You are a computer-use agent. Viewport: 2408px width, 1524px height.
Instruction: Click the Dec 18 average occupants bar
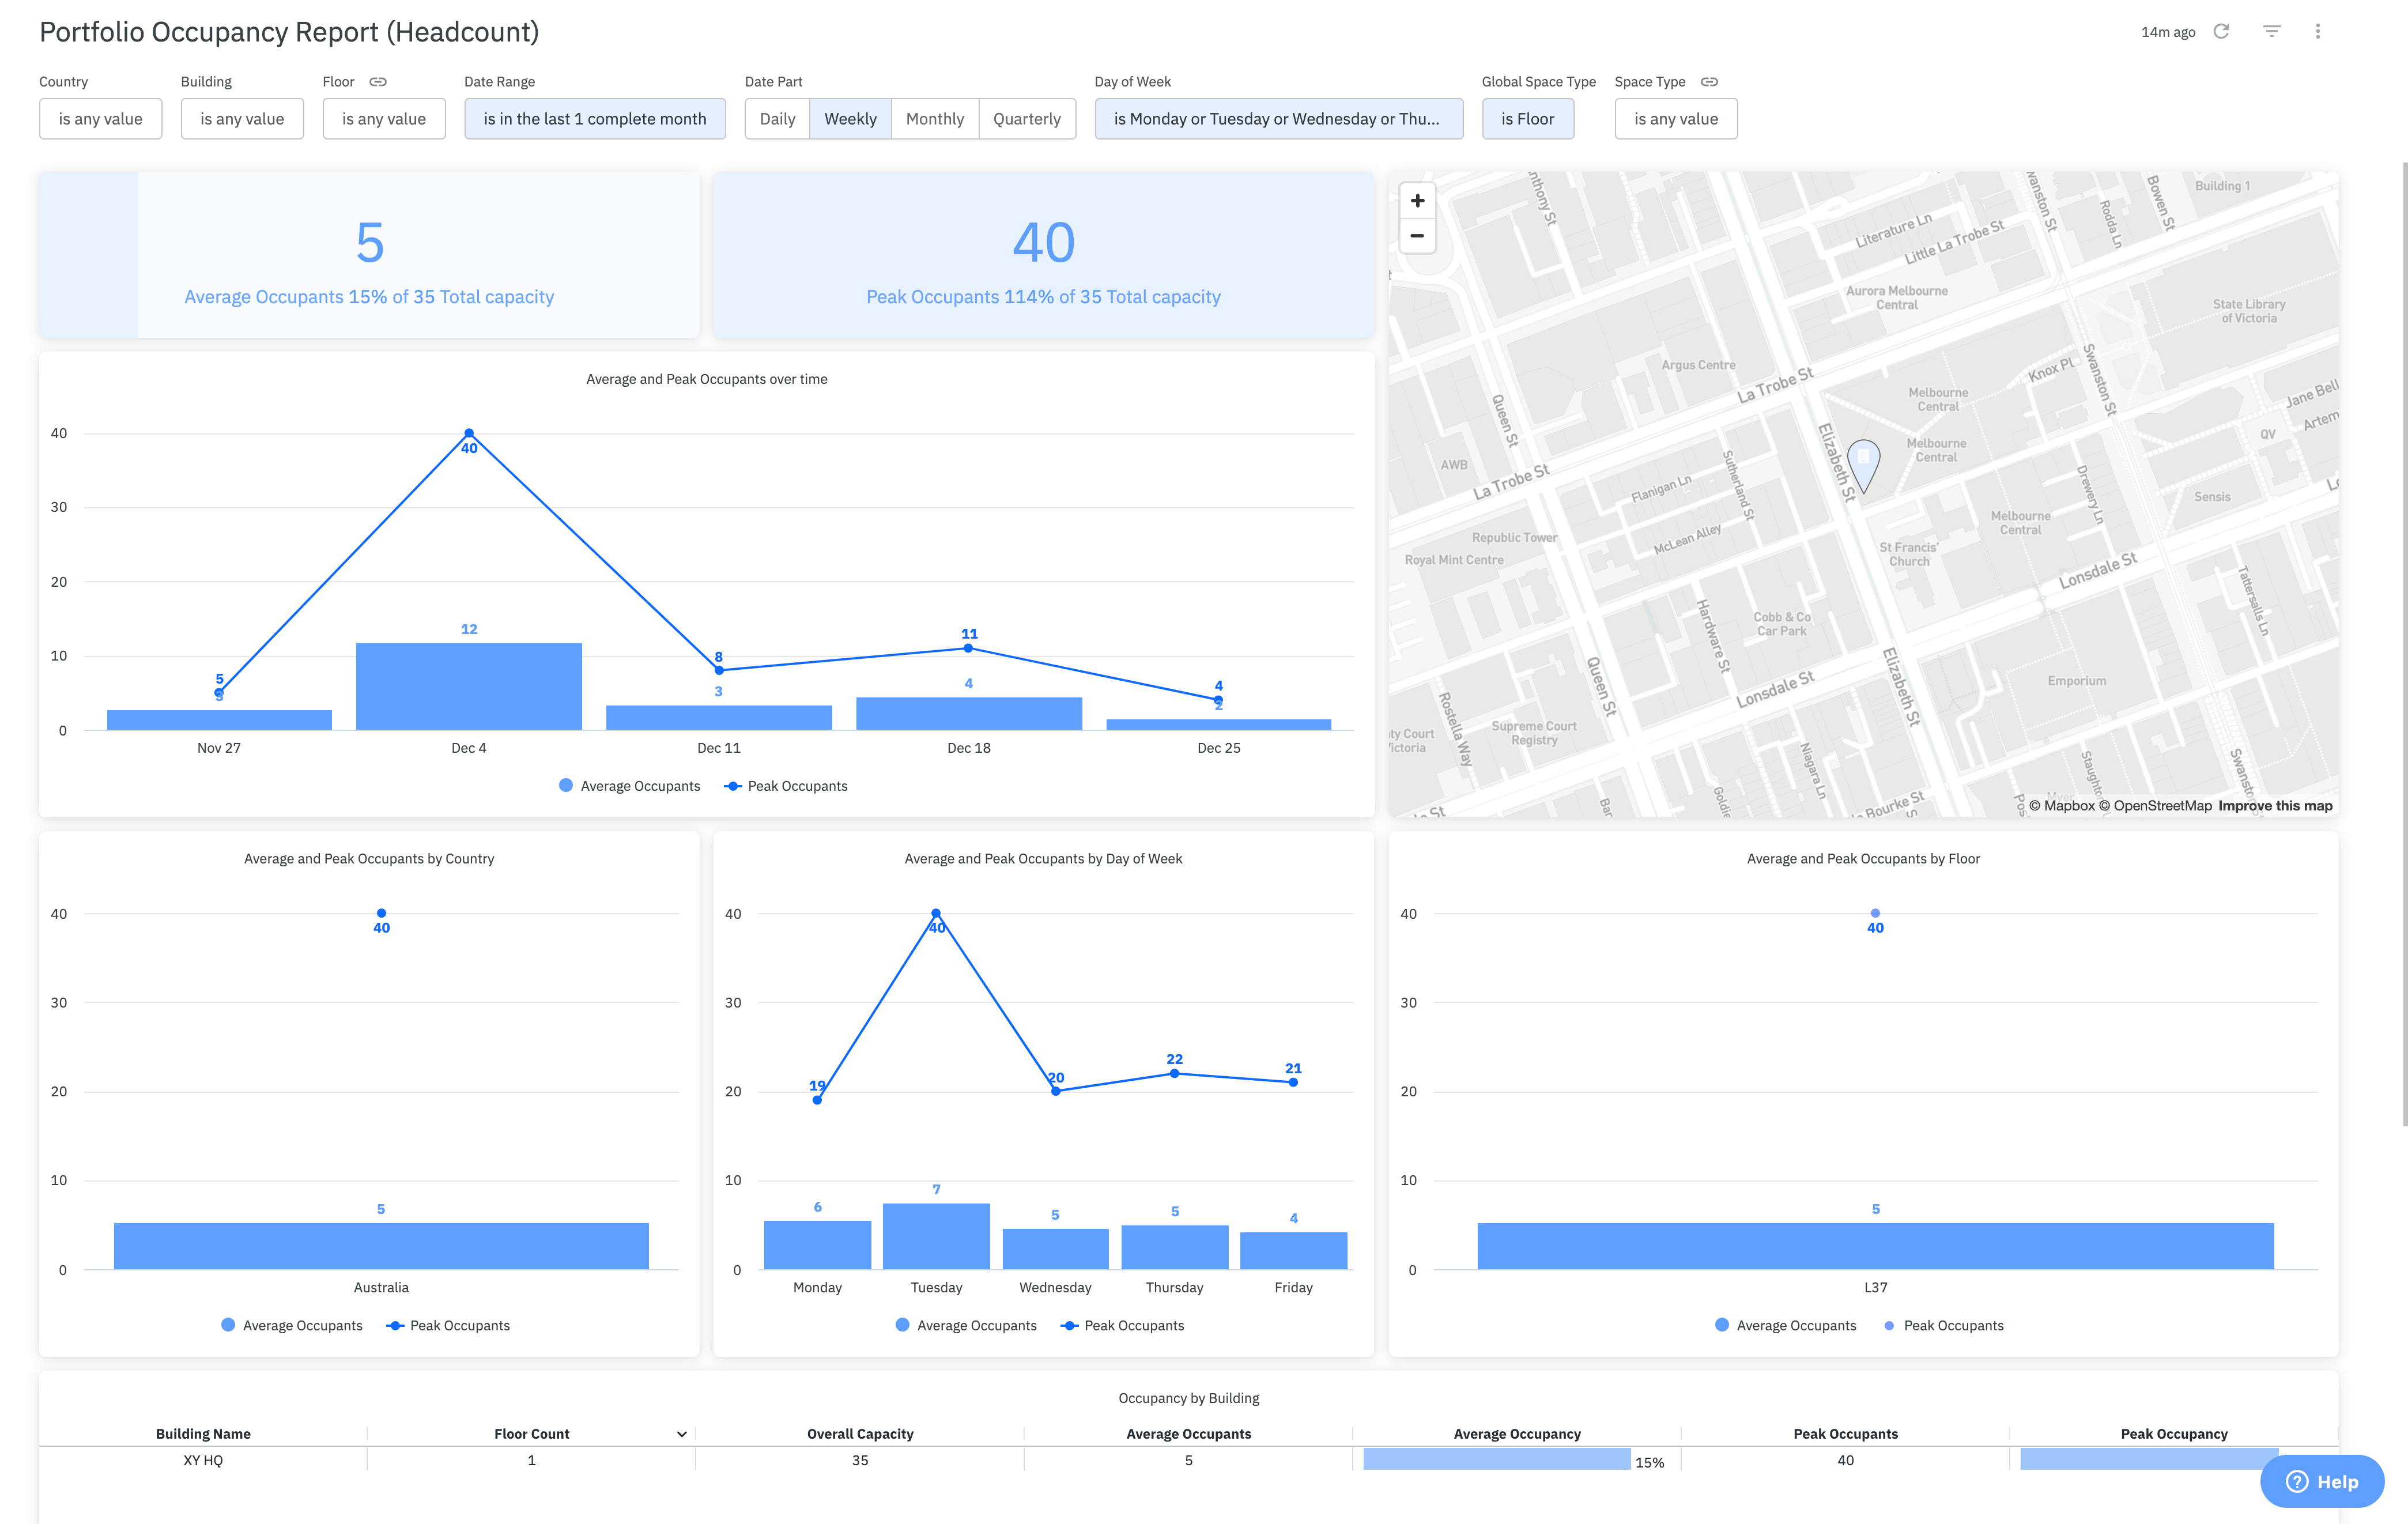coord(969,714)
